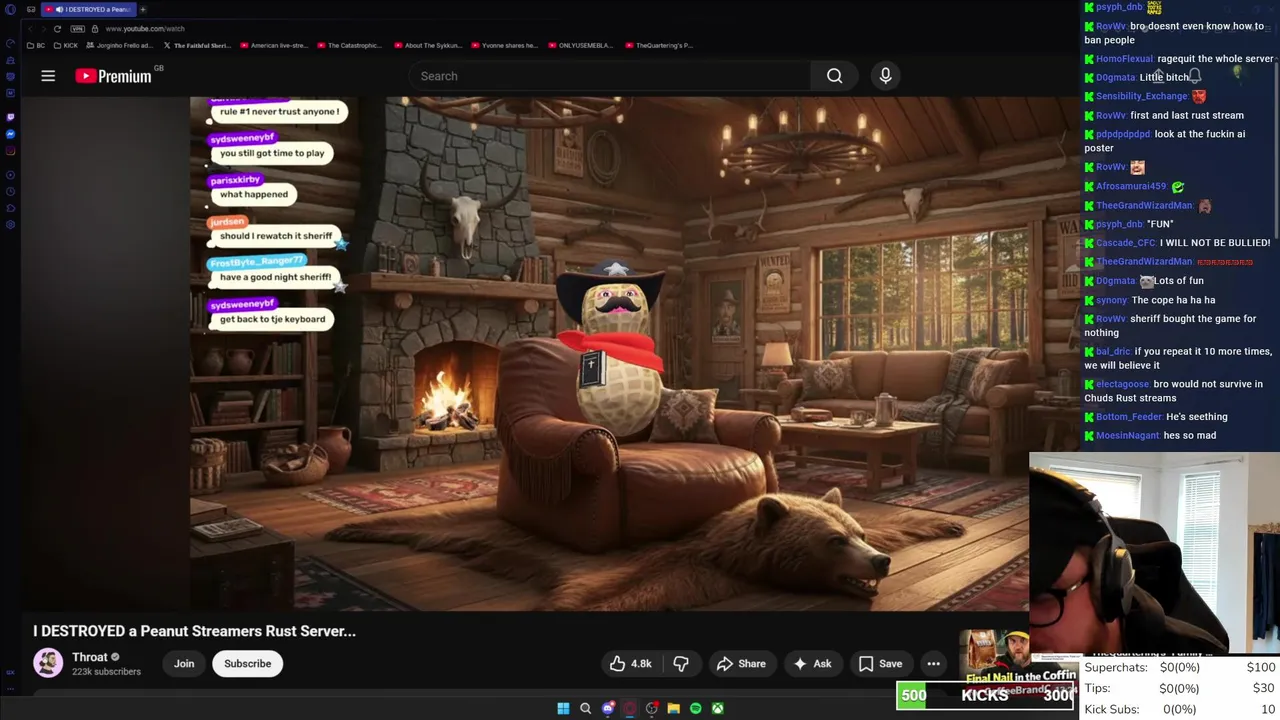The width and height of the screenshot is (1280, 720).
Task: Open 'The Faithful Sheri...' X bookmark
Action: click(197, 45)
